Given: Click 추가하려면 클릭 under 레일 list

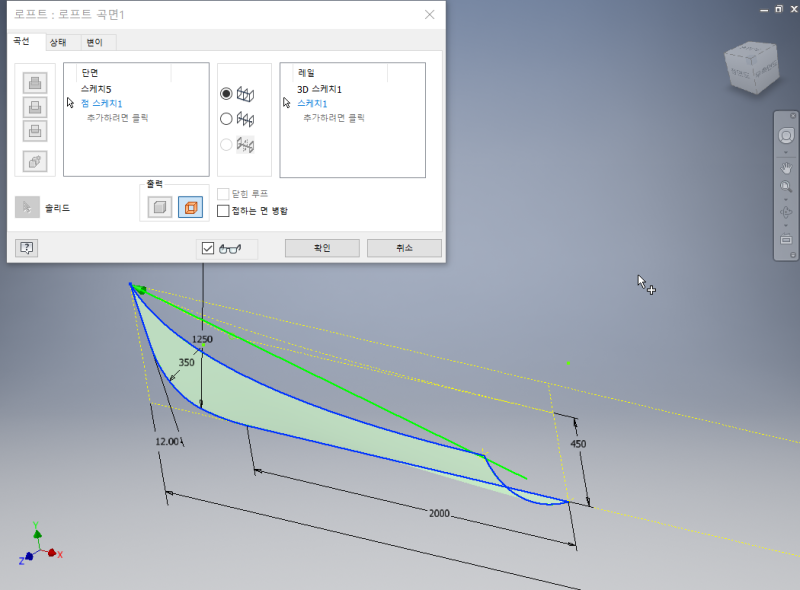Looking at the screenshot, I should coord(334,118).
